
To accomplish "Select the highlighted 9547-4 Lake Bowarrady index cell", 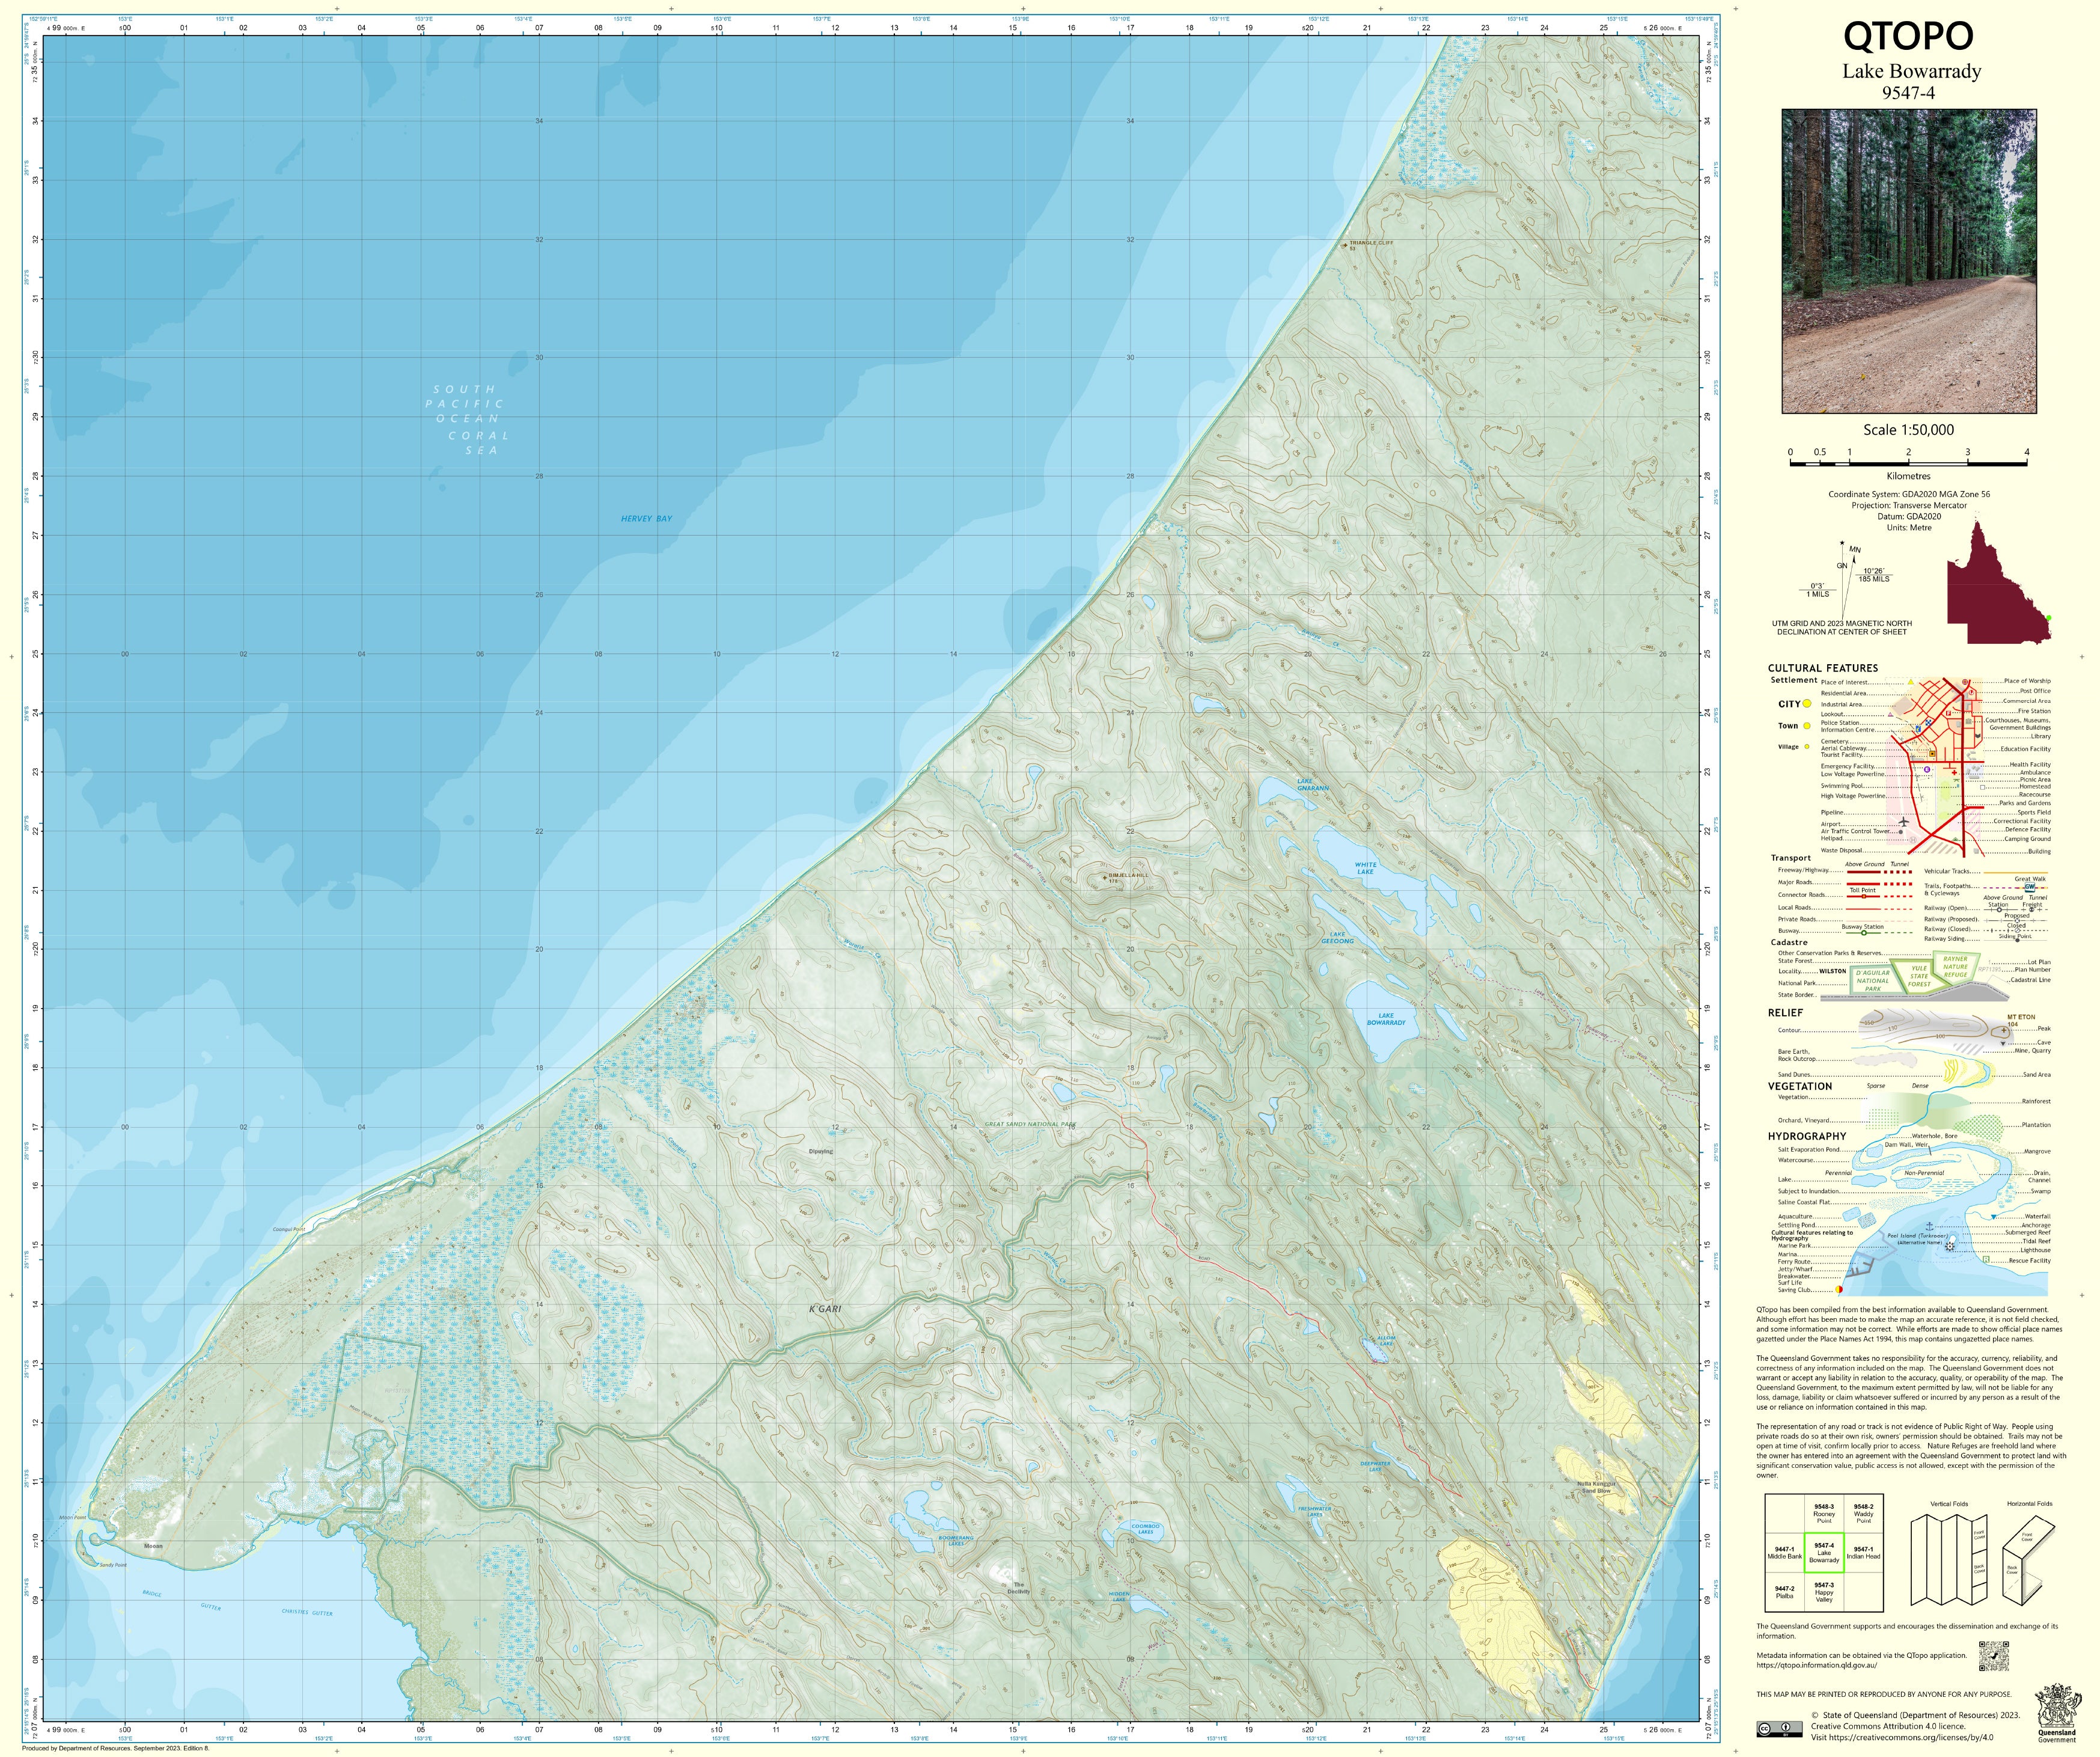I will coord(1824,1553).
